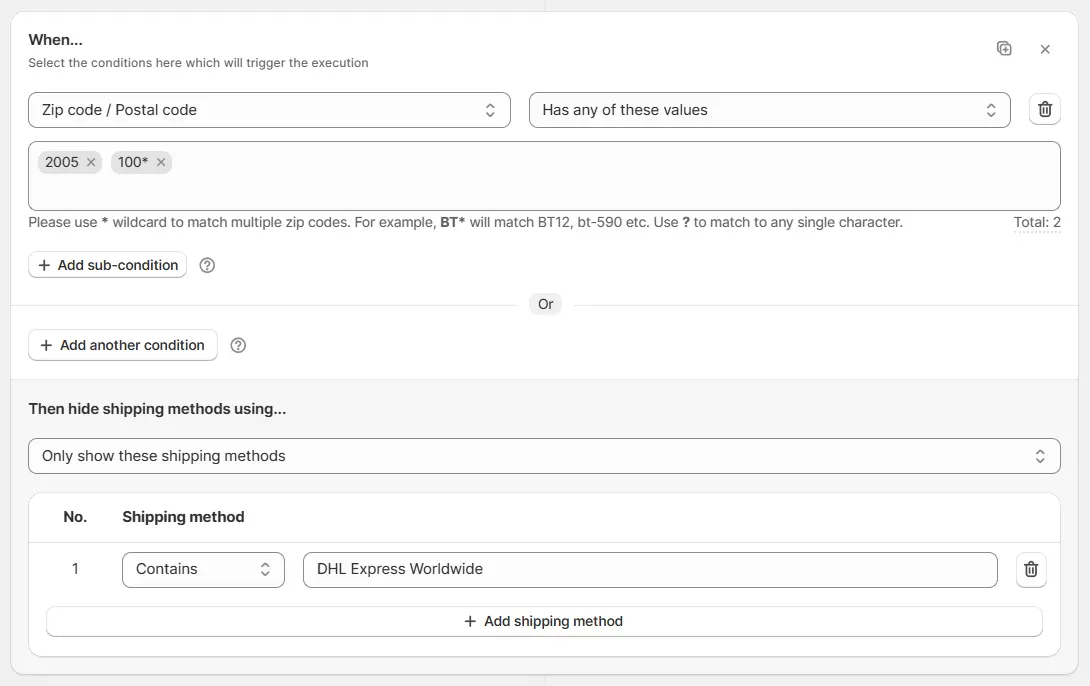The width and height of the screenshot is (1090, 686).
Task: Open help icon beside Add sub-condition
Action: tap(207, 265)
